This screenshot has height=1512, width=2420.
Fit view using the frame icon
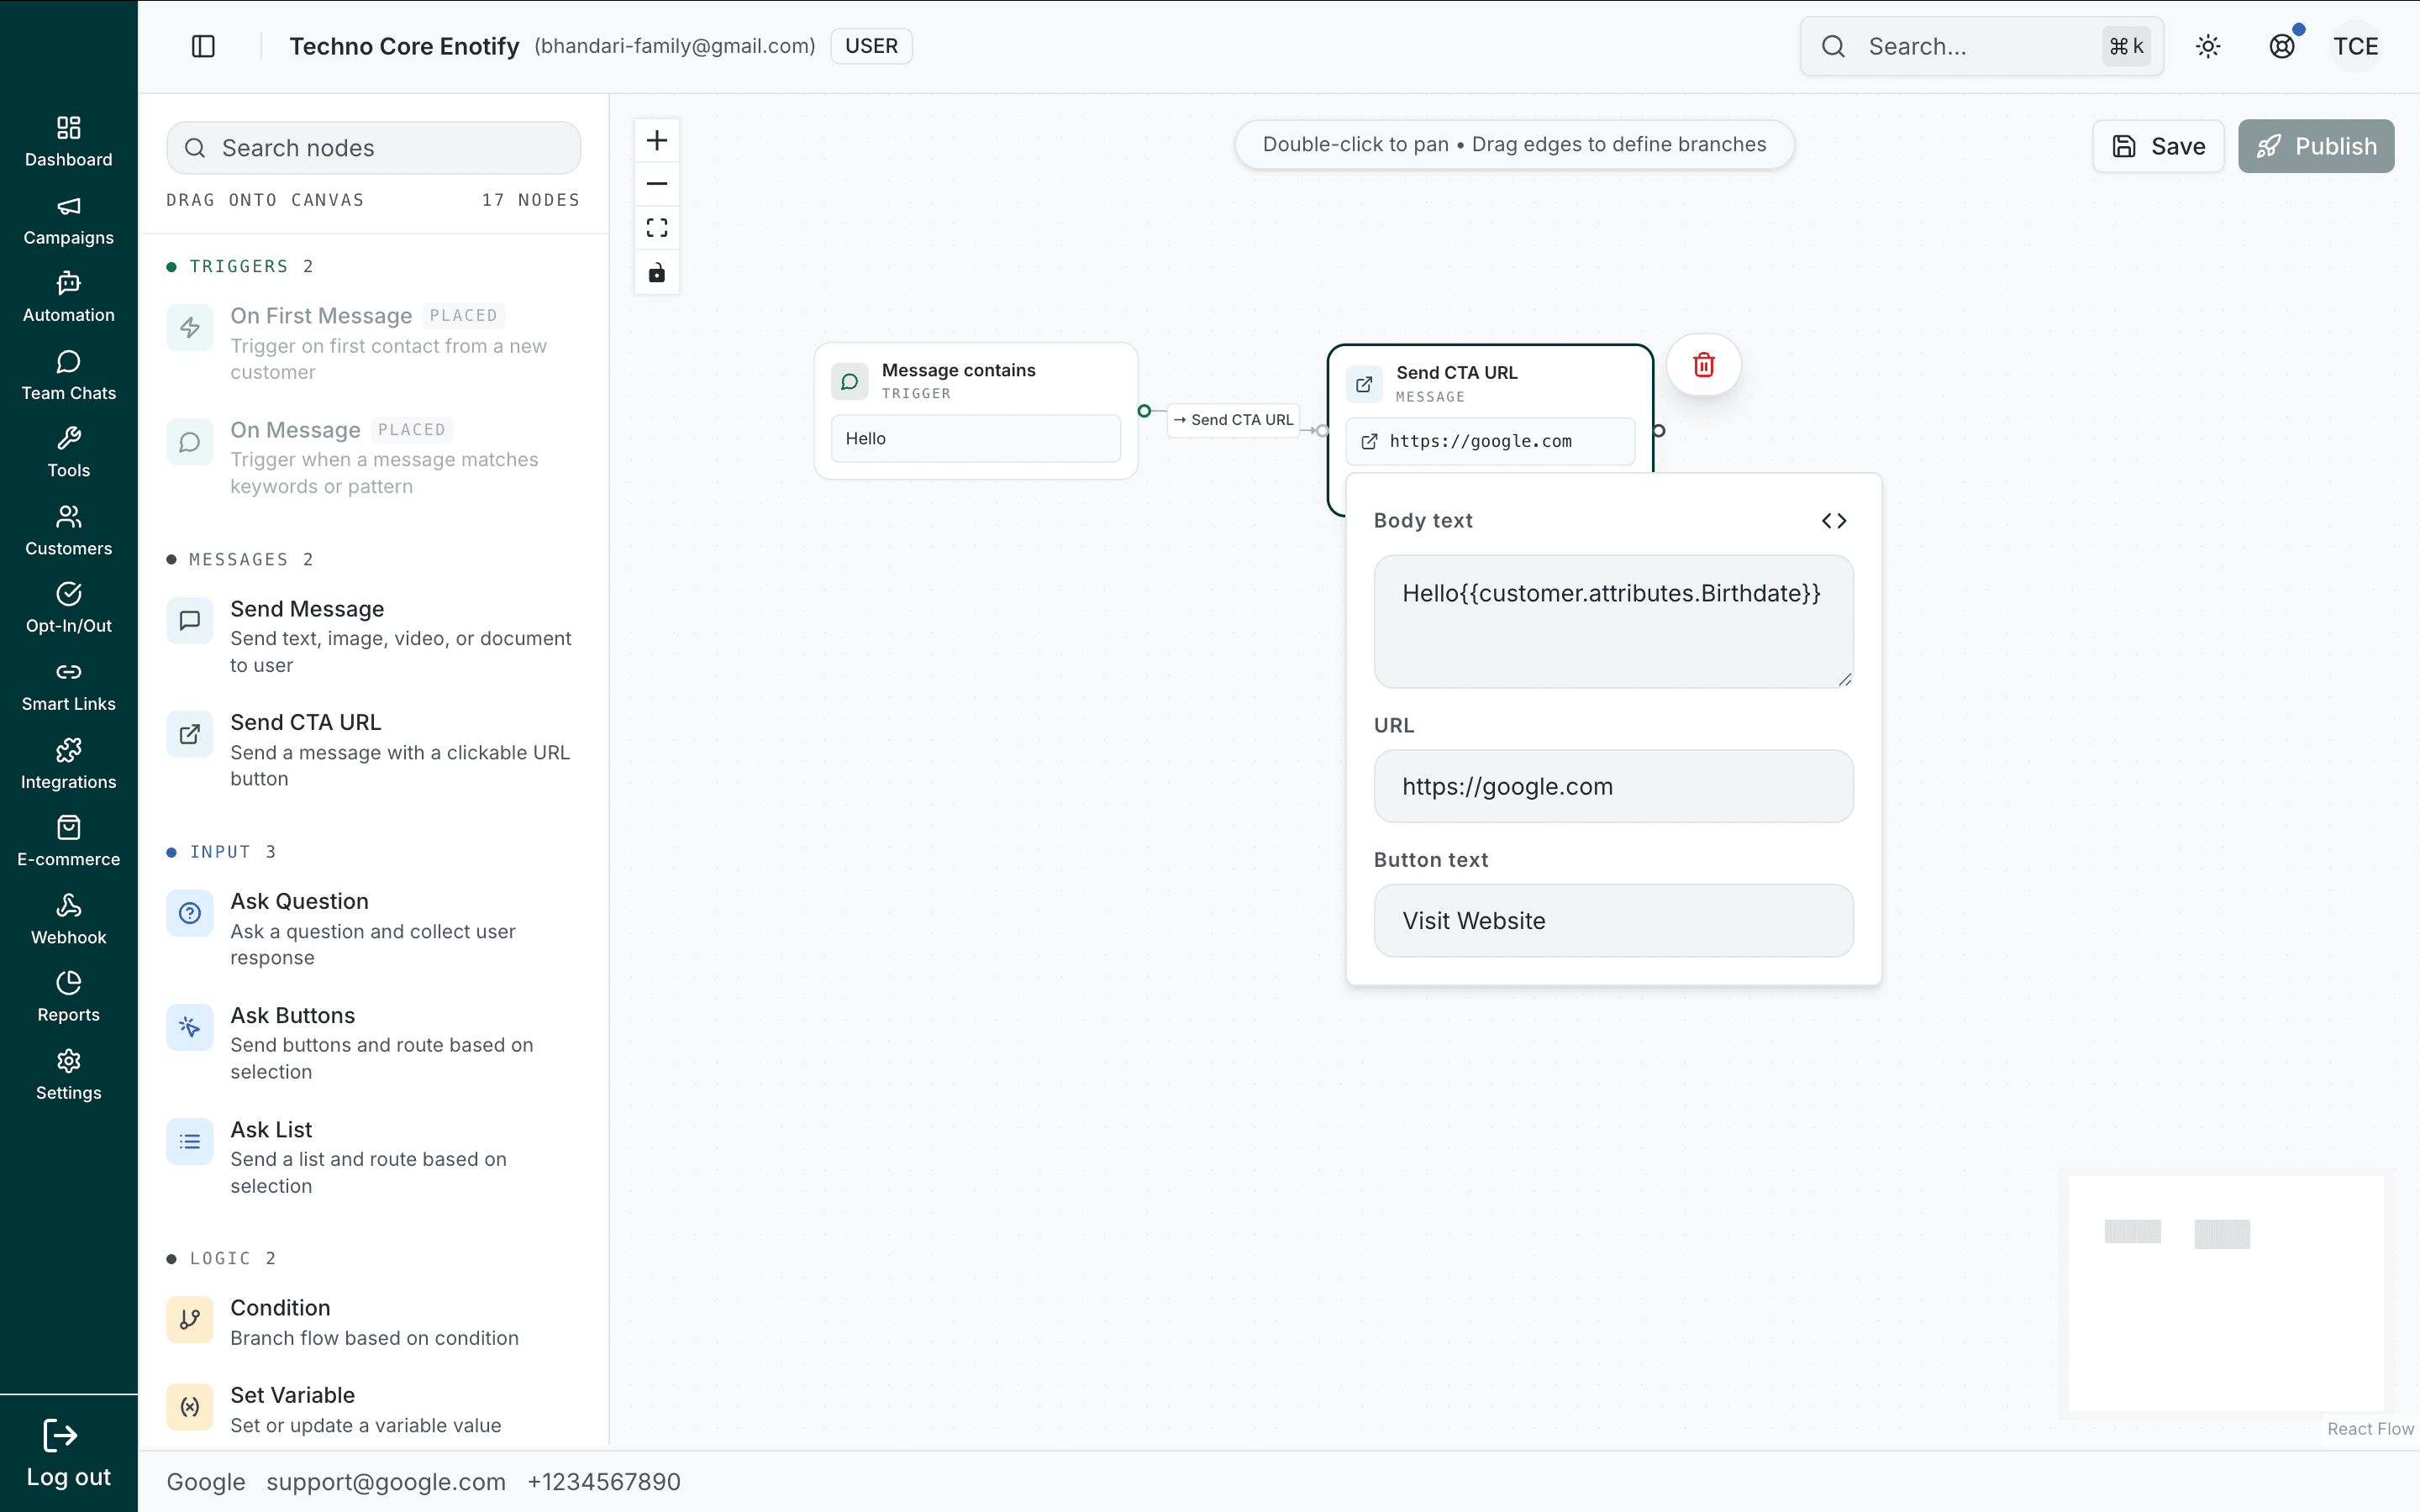[657, 228]
